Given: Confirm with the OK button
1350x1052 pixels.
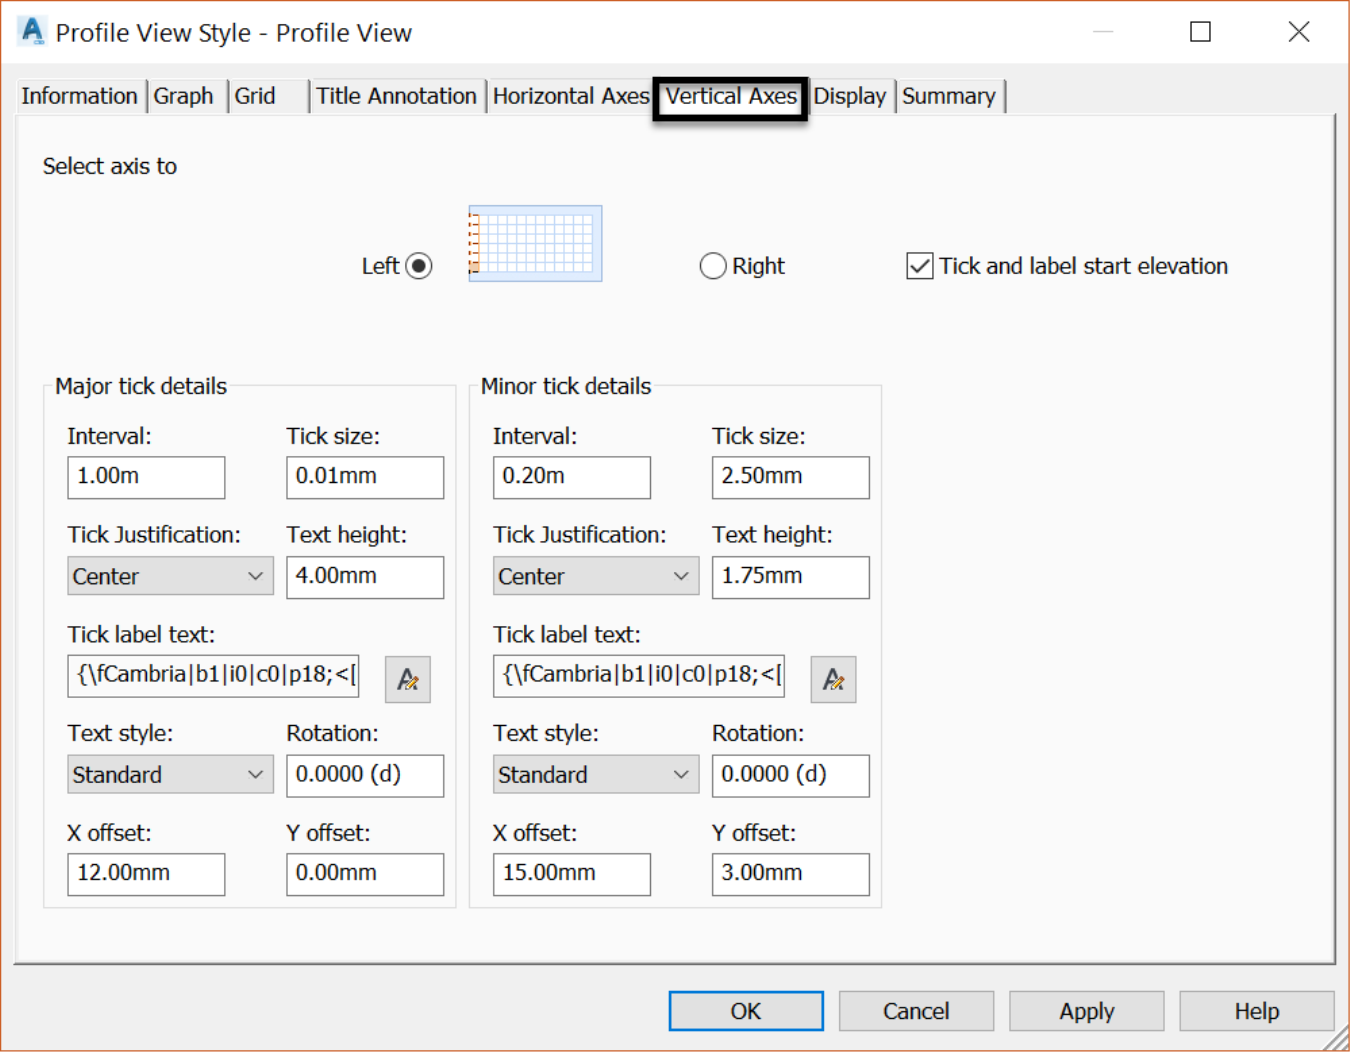Looking at the screenshot, I should (746, 1011).
